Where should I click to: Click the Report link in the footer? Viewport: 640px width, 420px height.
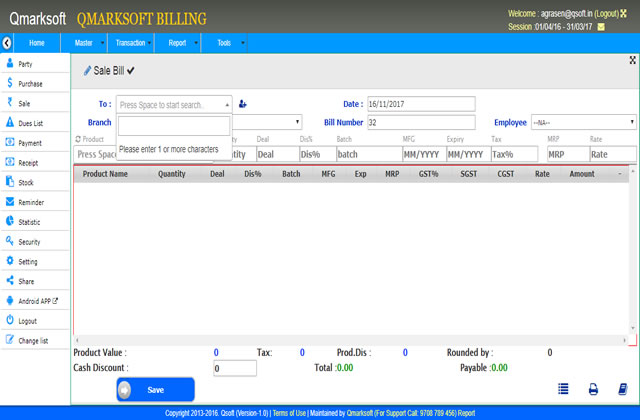click(466, 413)
